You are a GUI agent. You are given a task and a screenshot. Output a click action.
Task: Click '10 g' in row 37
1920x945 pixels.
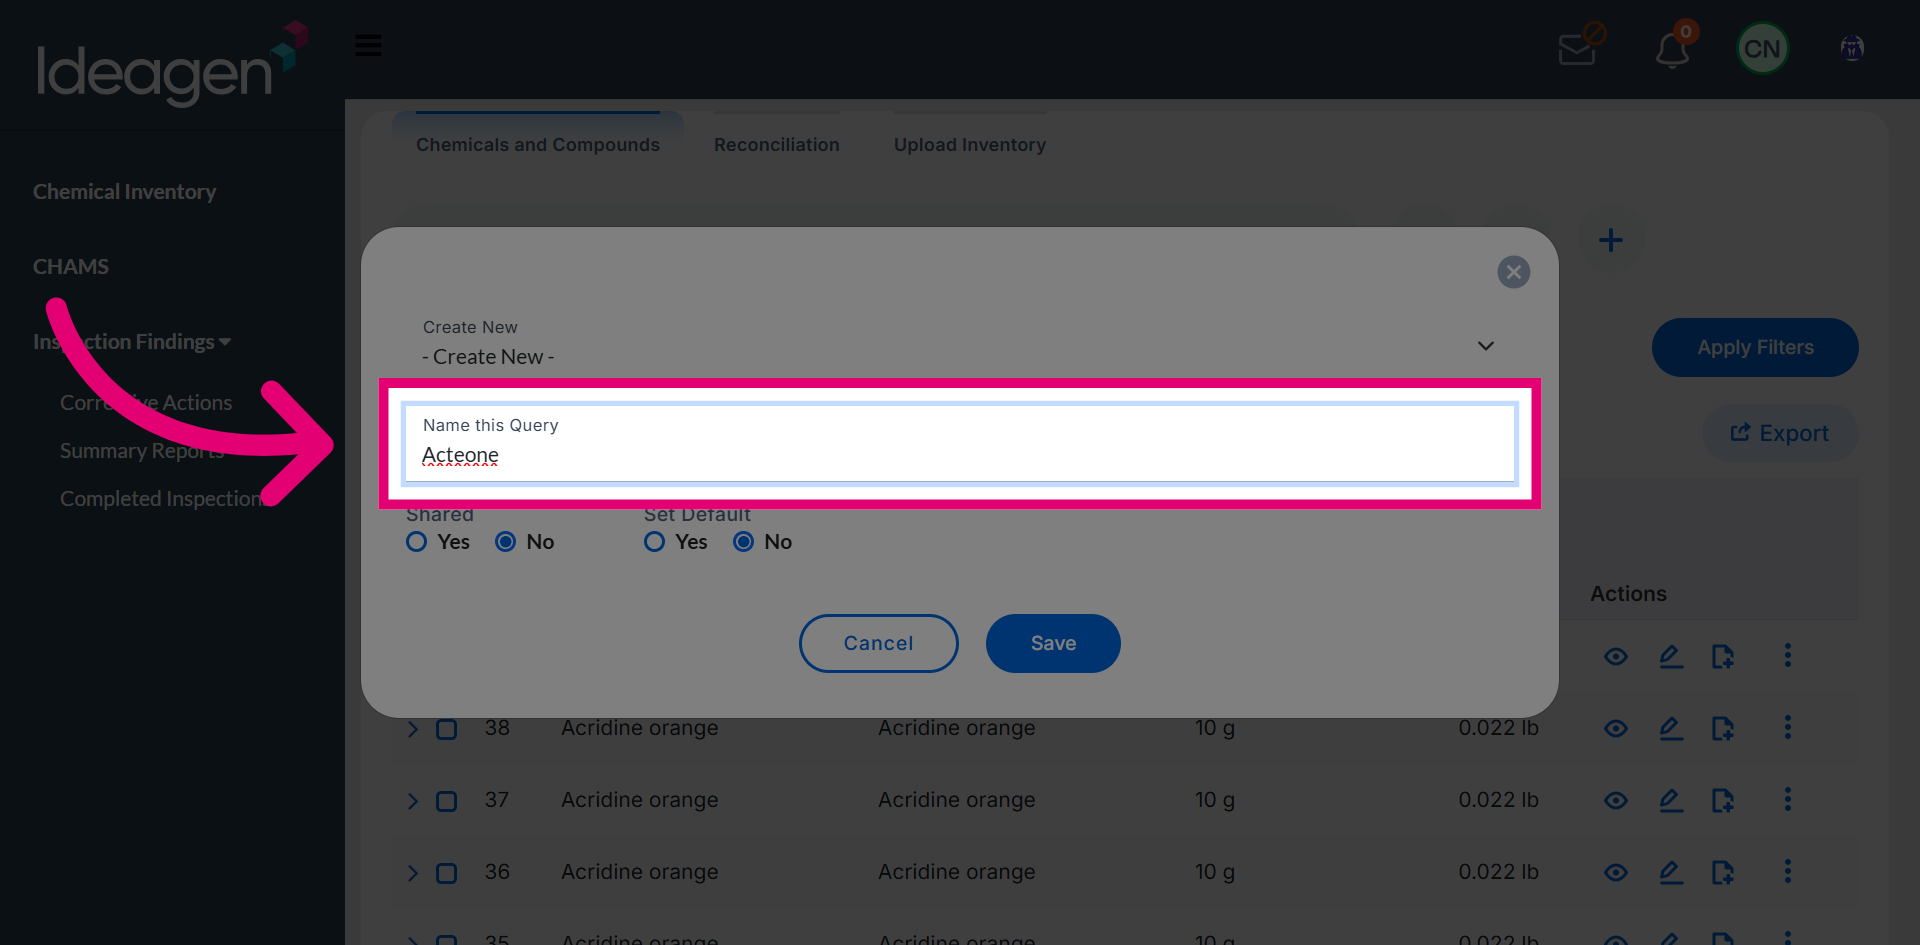pos(1215,800)
